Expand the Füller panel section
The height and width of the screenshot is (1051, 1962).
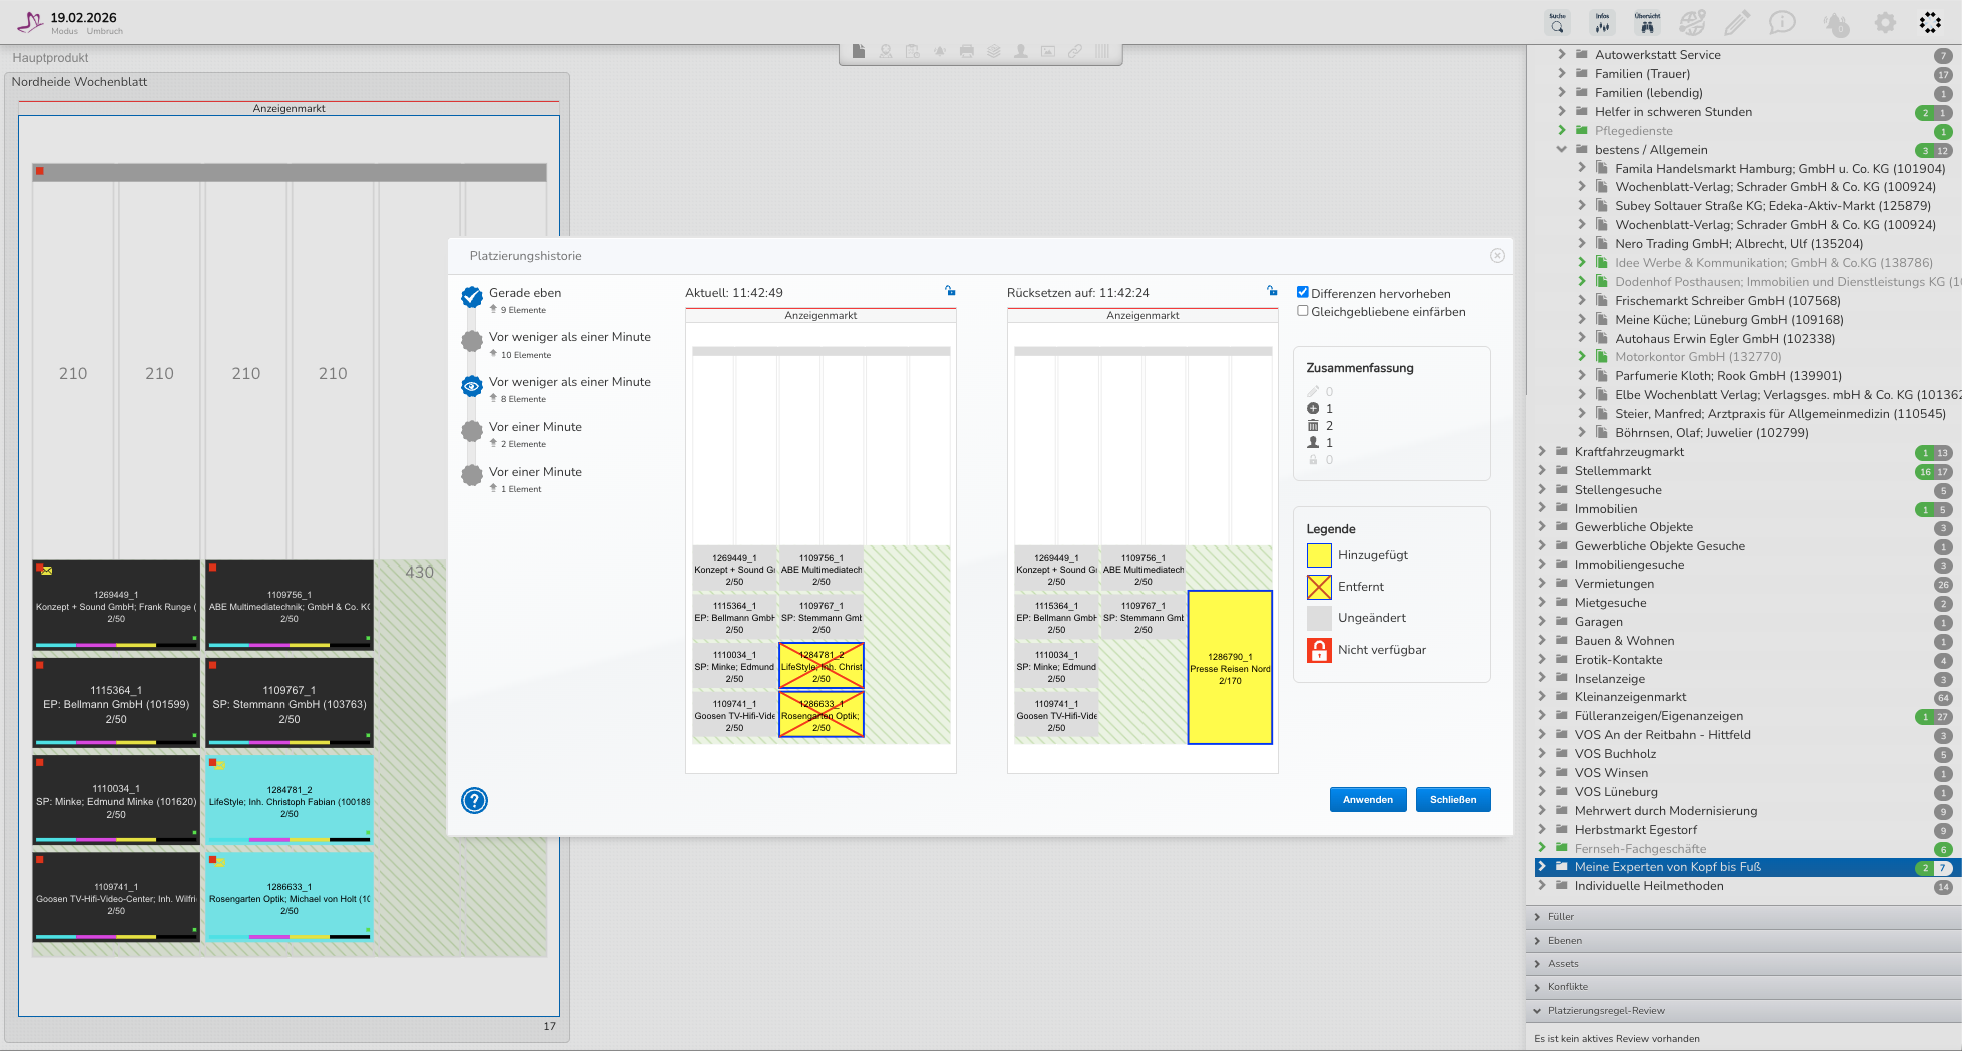(1560, 917)
